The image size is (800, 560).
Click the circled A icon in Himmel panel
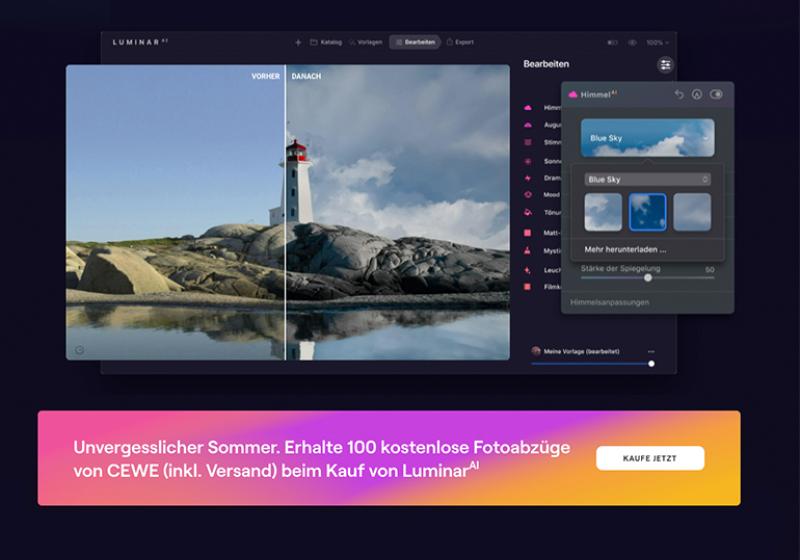tap(697, 94)
